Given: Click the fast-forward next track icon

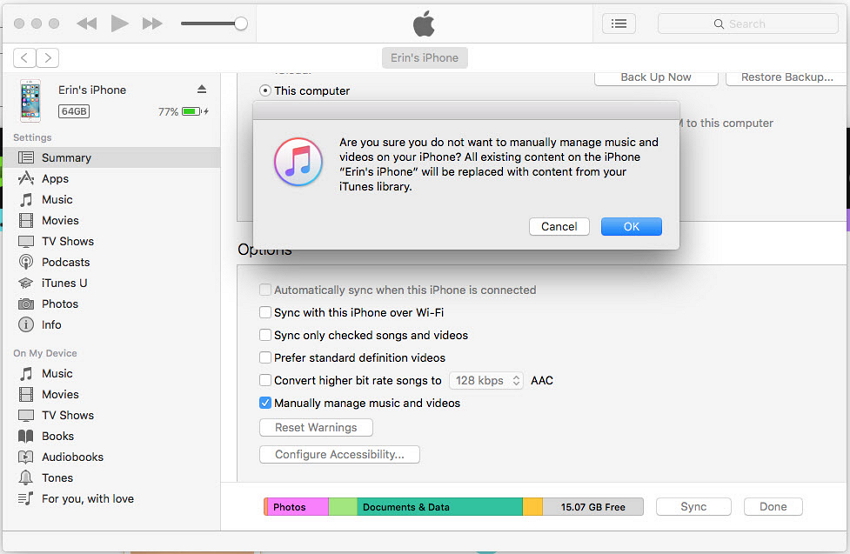Looking at the screenshot, I should pos(152,23).
